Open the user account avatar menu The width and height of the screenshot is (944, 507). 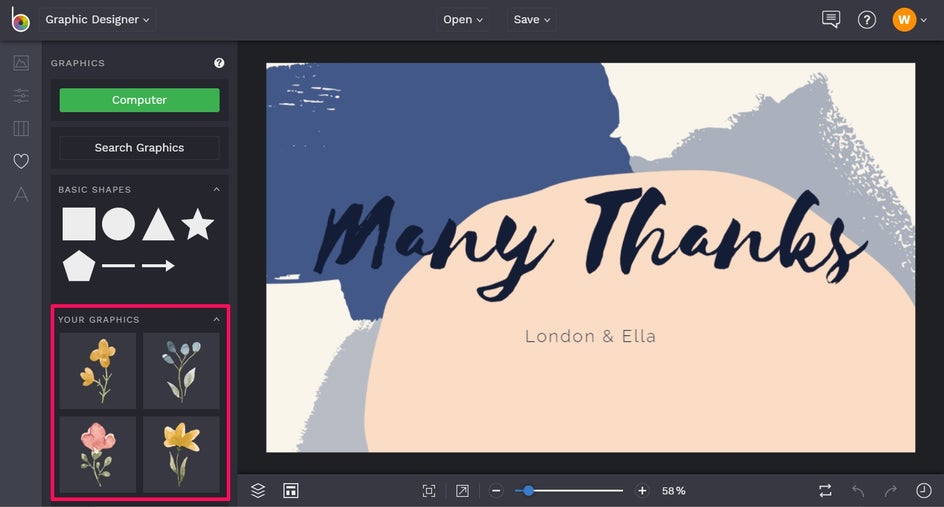(x=908, y=20)
